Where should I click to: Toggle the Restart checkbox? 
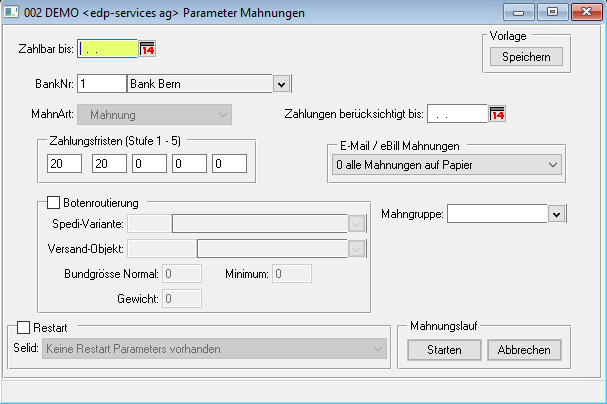click(x=24, y=327)
